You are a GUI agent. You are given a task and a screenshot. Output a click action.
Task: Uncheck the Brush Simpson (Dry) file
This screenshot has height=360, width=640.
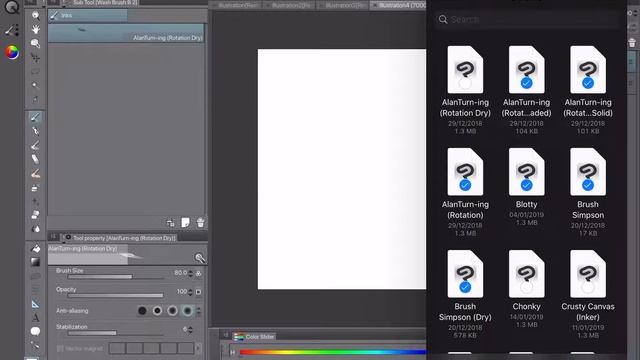point(465,287)
